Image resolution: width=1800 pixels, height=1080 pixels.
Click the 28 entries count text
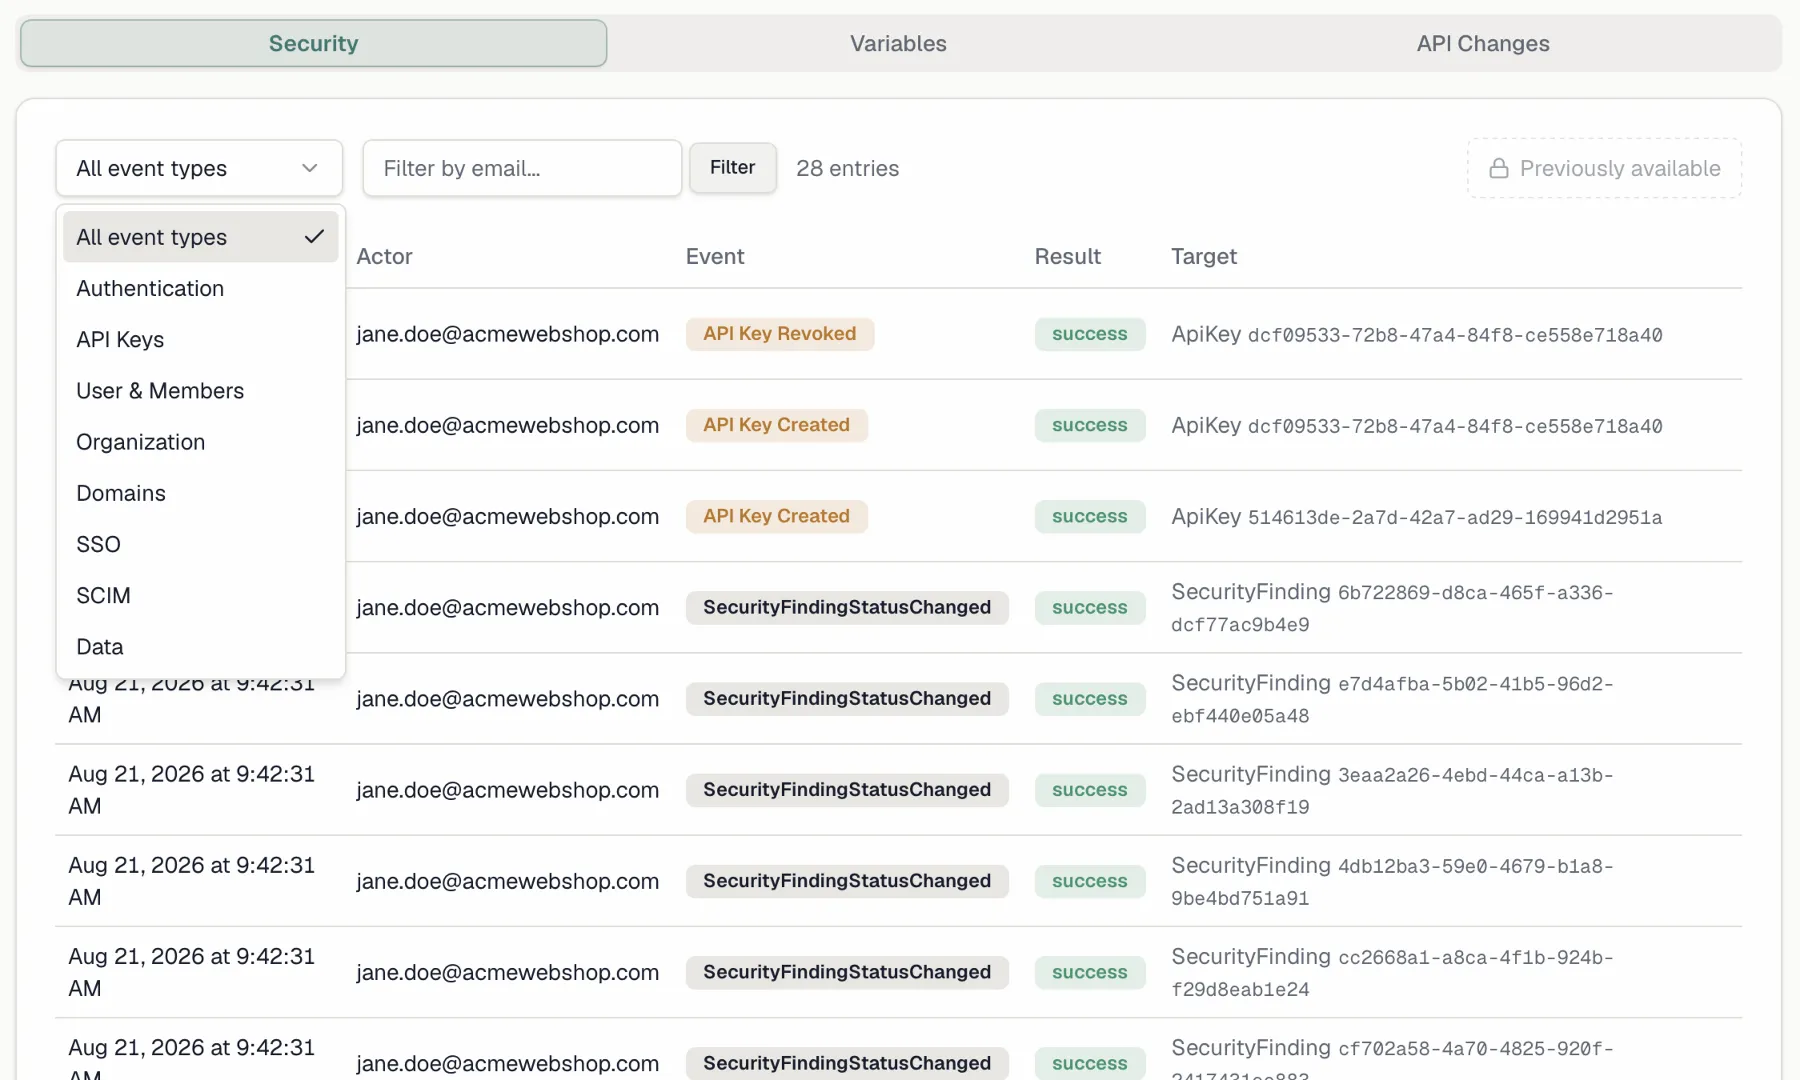(847, 168)
